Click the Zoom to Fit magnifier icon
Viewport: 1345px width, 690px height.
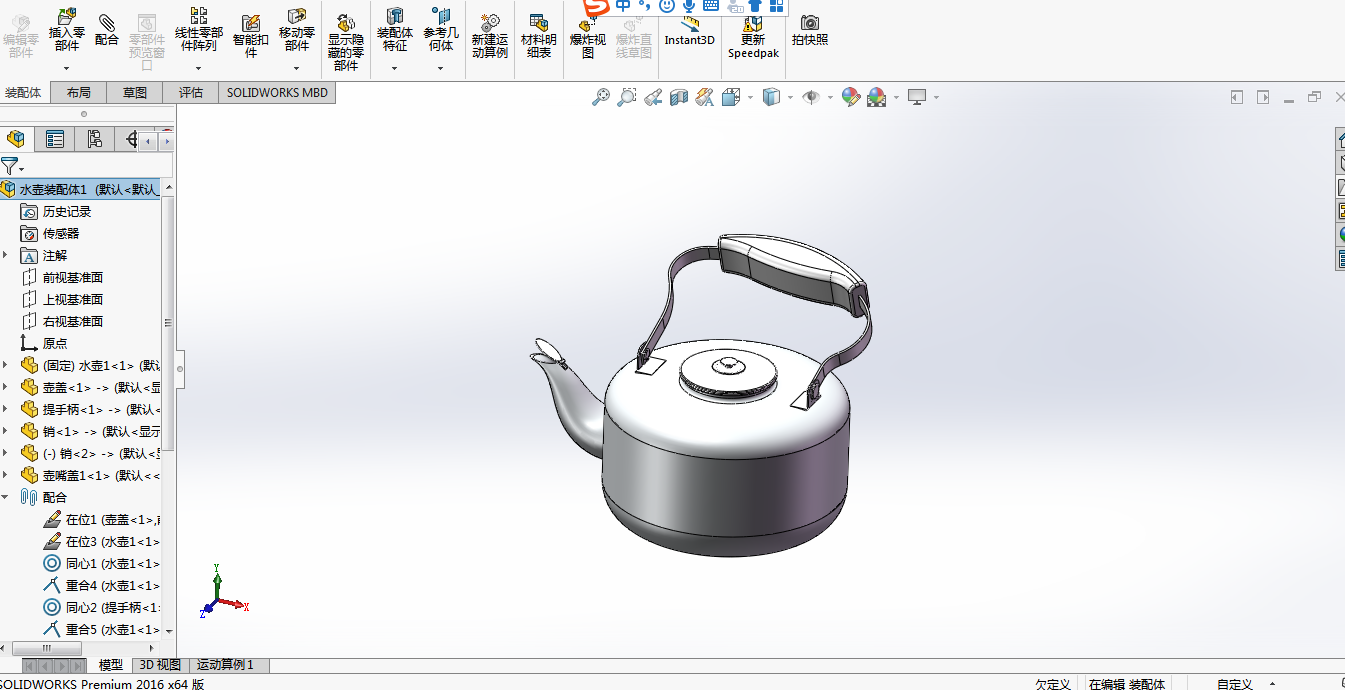[600, 97]
